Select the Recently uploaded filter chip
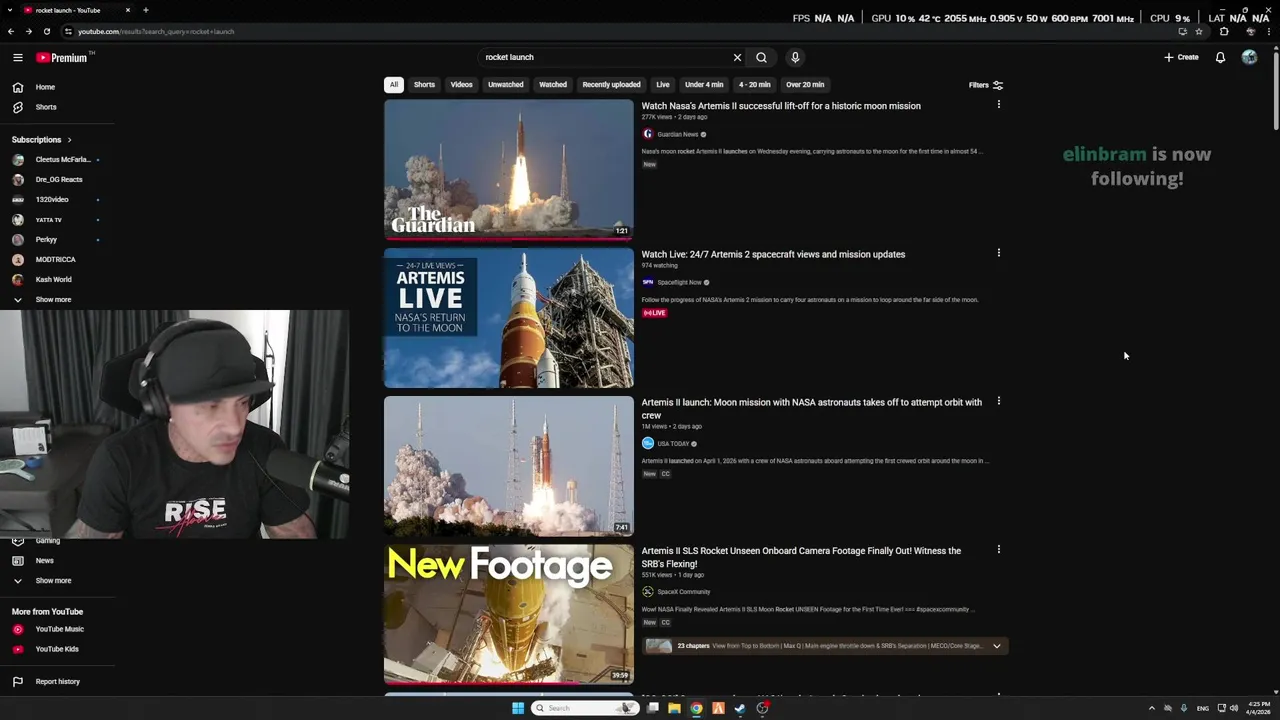The height and width of the screenshot is (720, 1280). (x=611, y=85)
